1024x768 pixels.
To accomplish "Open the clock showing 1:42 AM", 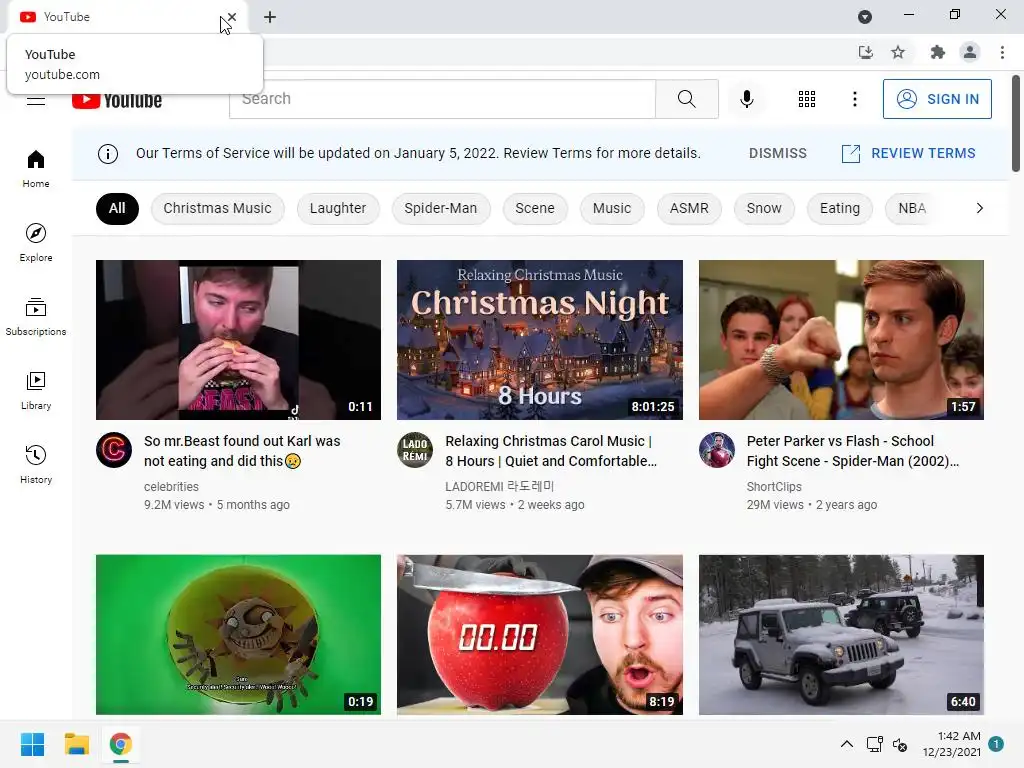I will (x=952, y=744).
